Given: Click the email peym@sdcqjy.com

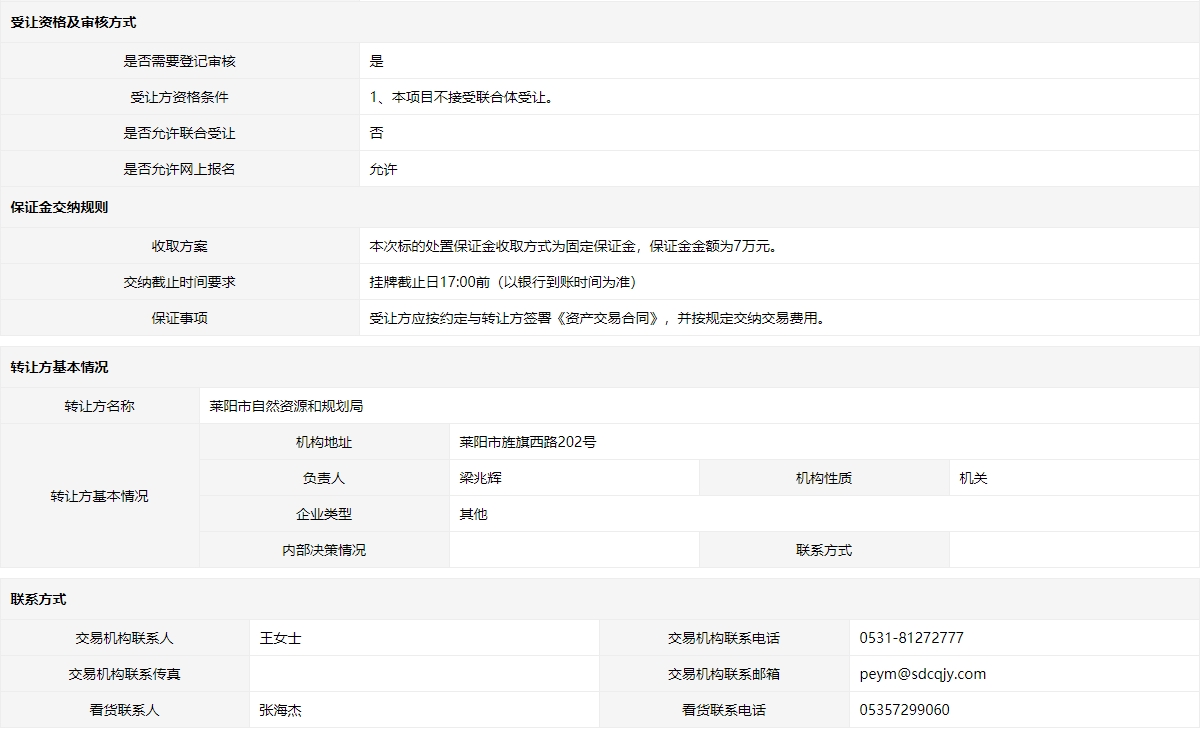Looking at the screenshot, I should pos(922,674).
